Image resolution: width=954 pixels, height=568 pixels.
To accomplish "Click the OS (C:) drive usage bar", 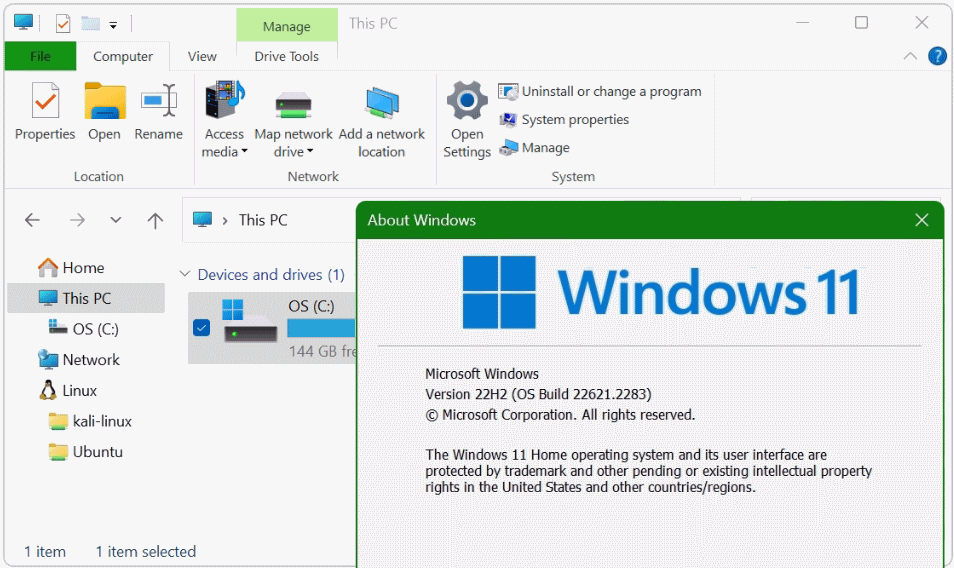I will pos(321,328).
